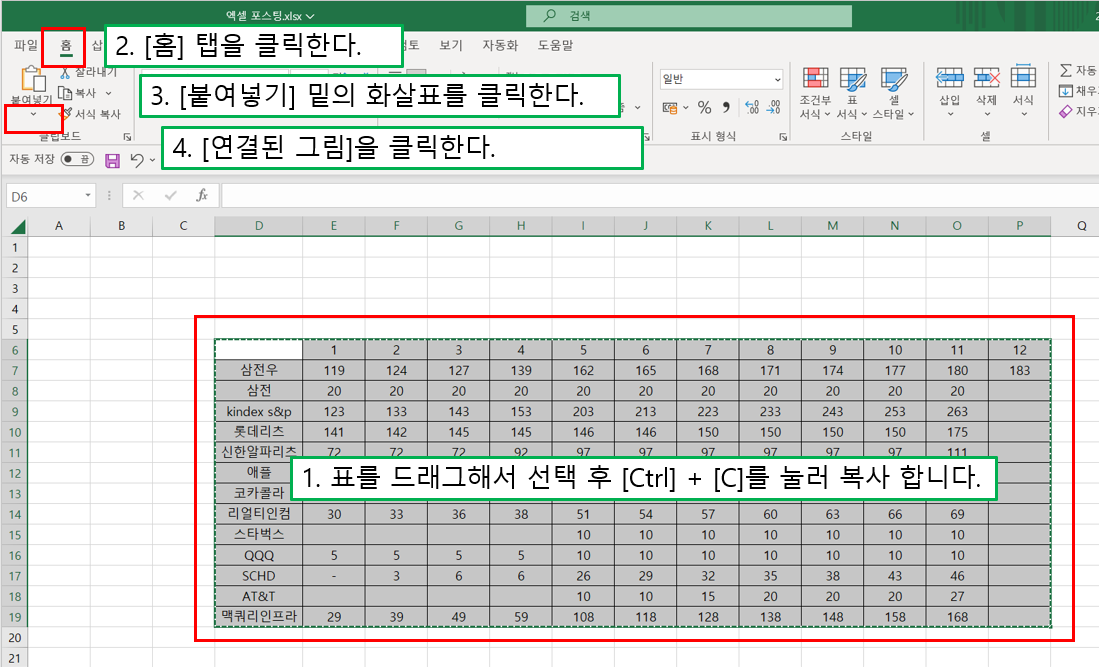Select the cell with value 263
This screenshot has width=1099, height=667.
click(957, 411)
